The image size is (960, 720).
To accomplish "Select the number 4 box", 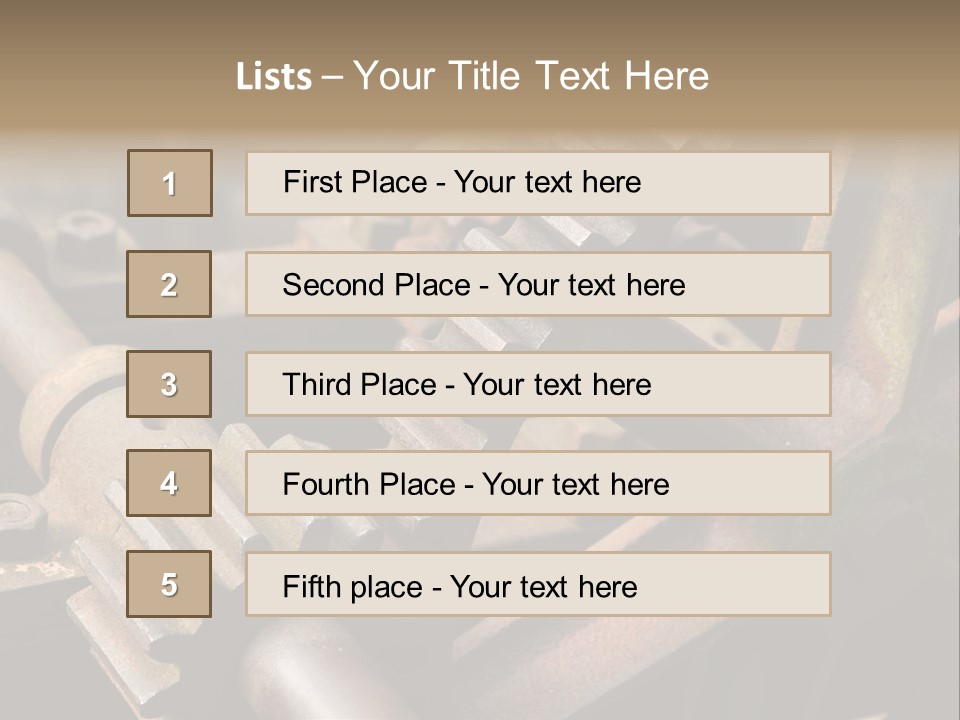I will point(169,483).
